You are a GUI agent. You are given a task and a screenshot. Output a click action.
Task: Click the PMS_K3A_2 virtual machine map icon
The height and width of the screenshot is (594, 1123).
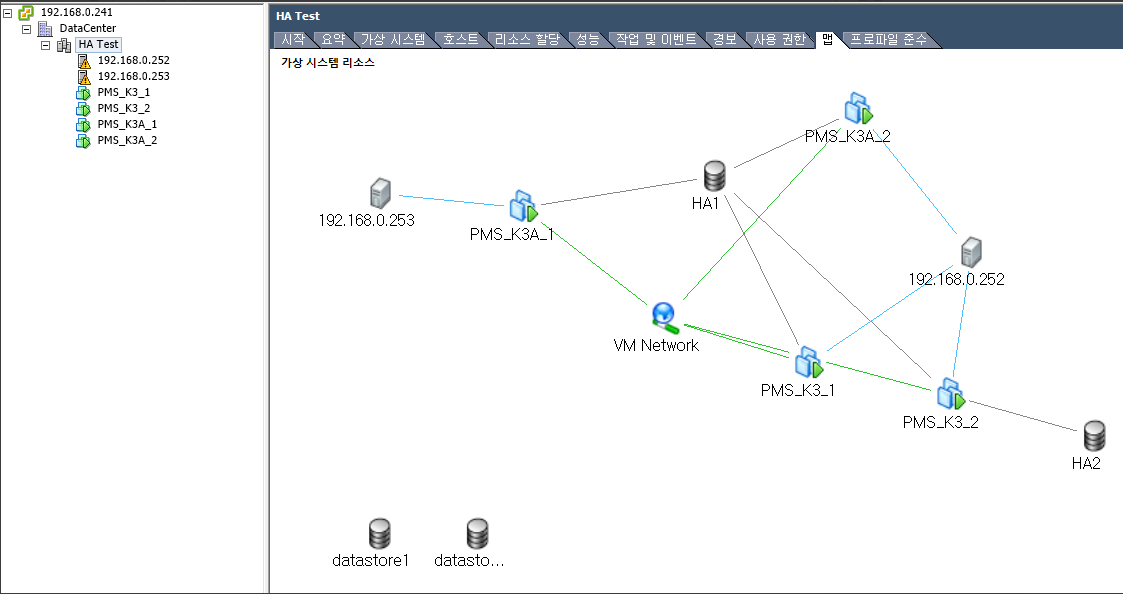coord(857,108)
